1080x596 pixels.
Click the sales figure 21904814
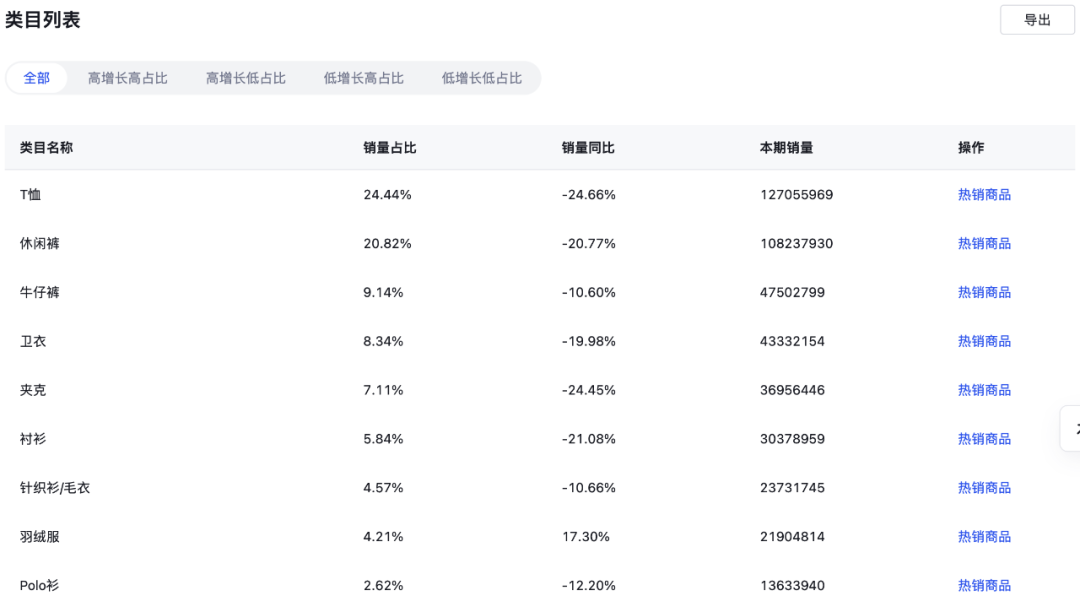tap(792, 537)
